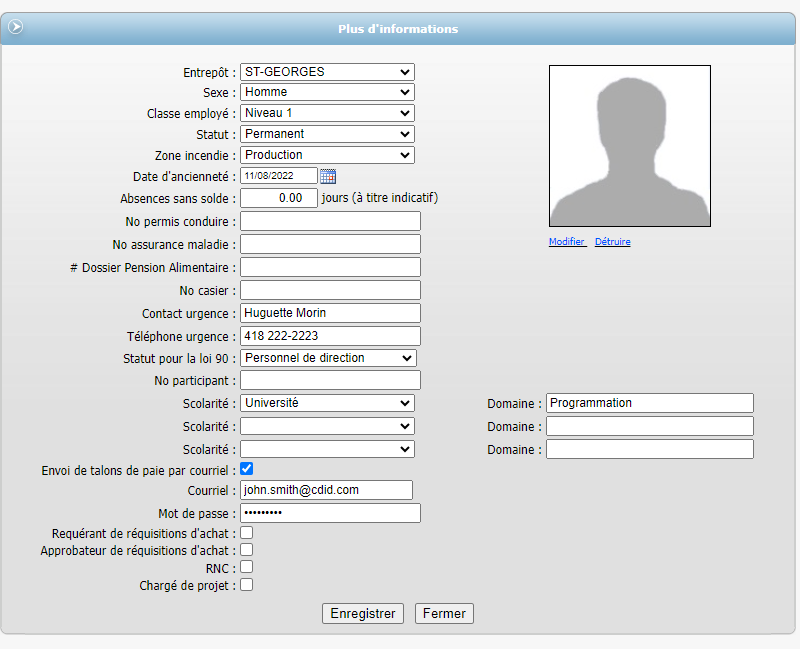800x649 pixels.
Task: Click the Fermer button
Action: (x=444, y=613)
